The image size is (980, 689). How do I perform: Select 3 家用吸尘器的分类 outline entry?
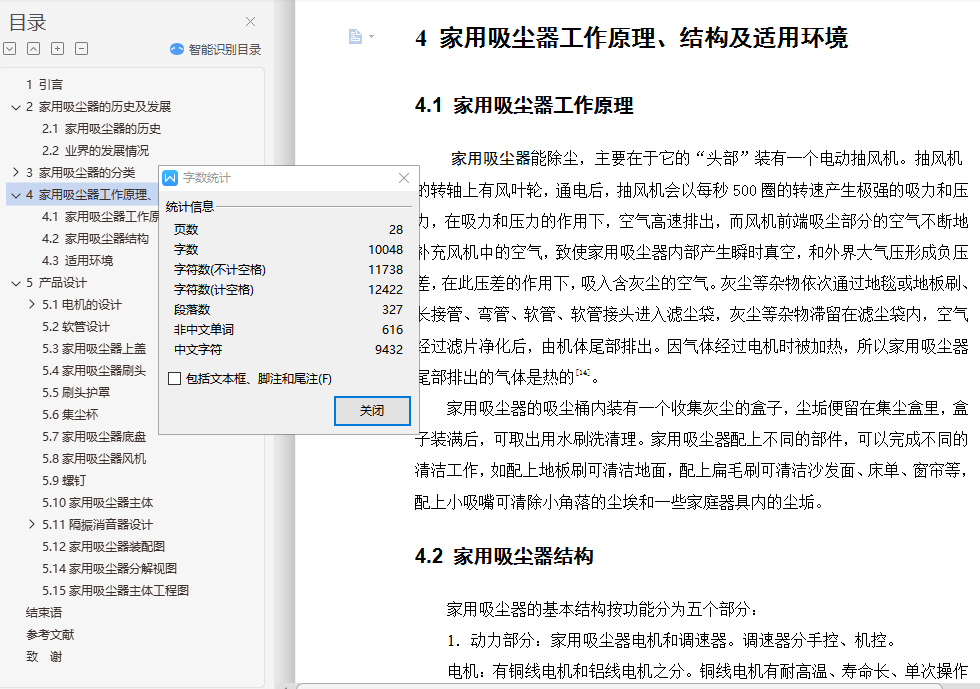(x=81, y=173)
